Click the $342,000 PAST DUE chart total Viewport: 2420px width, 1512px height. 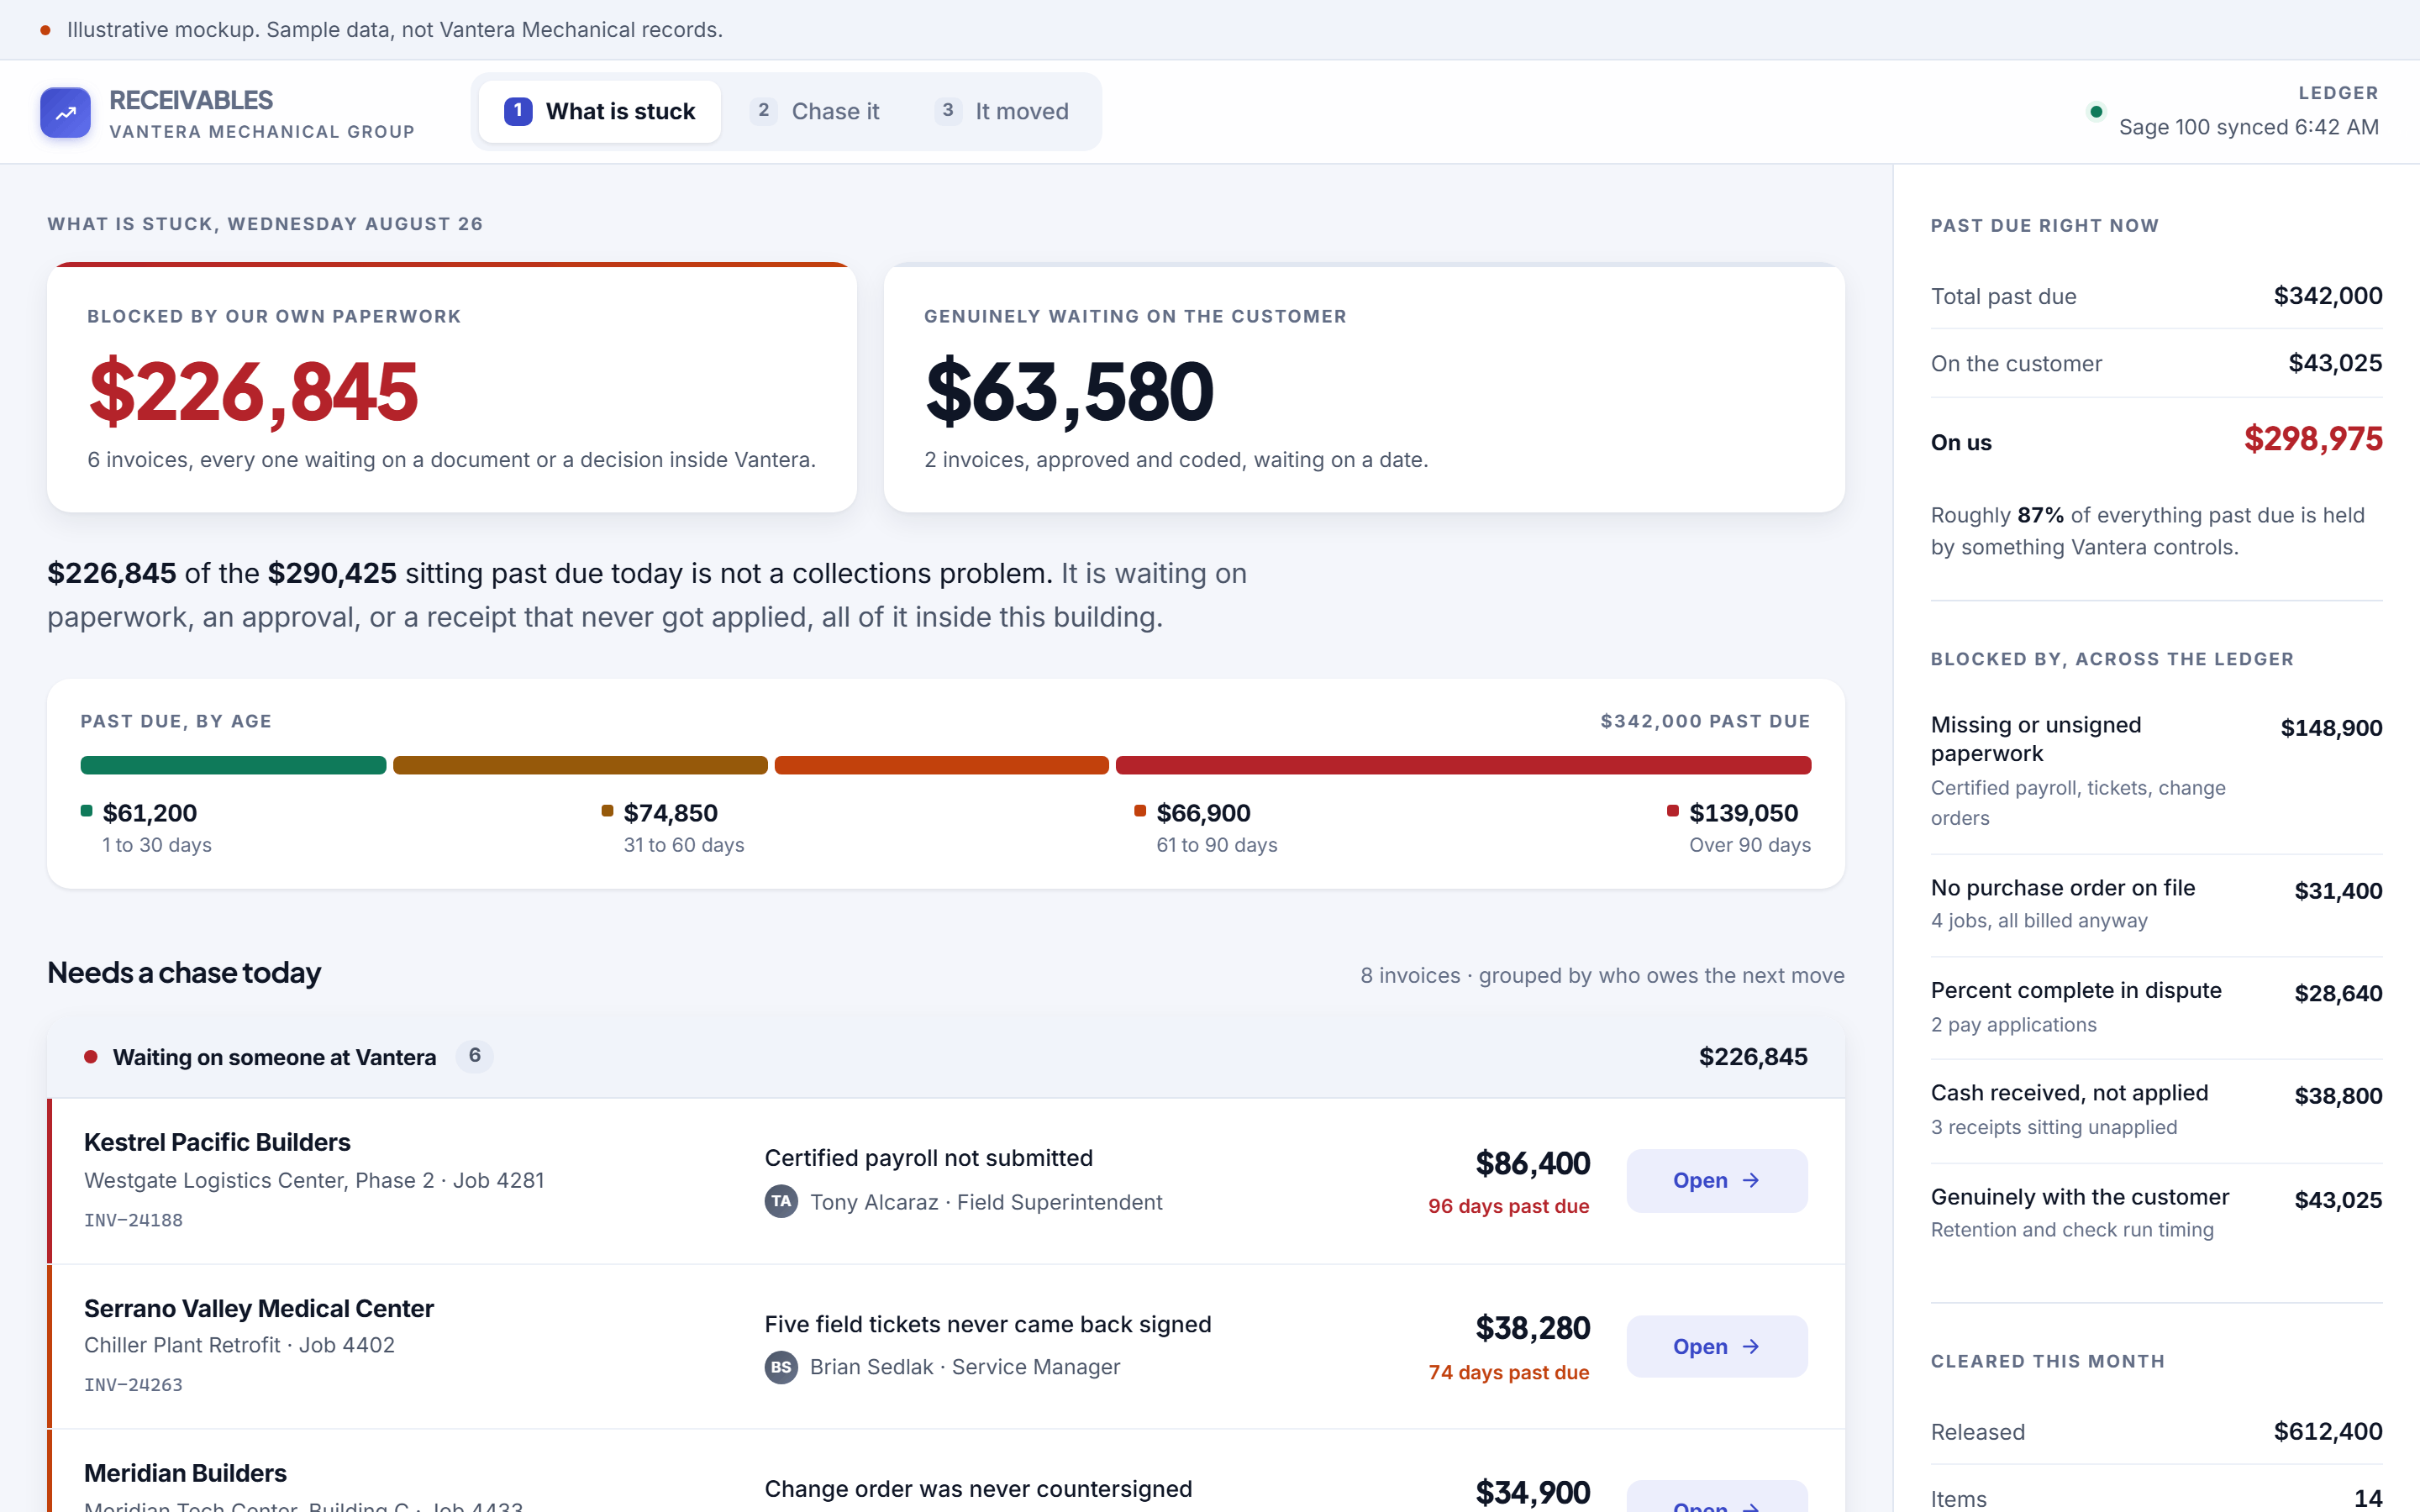(1705, 721)
